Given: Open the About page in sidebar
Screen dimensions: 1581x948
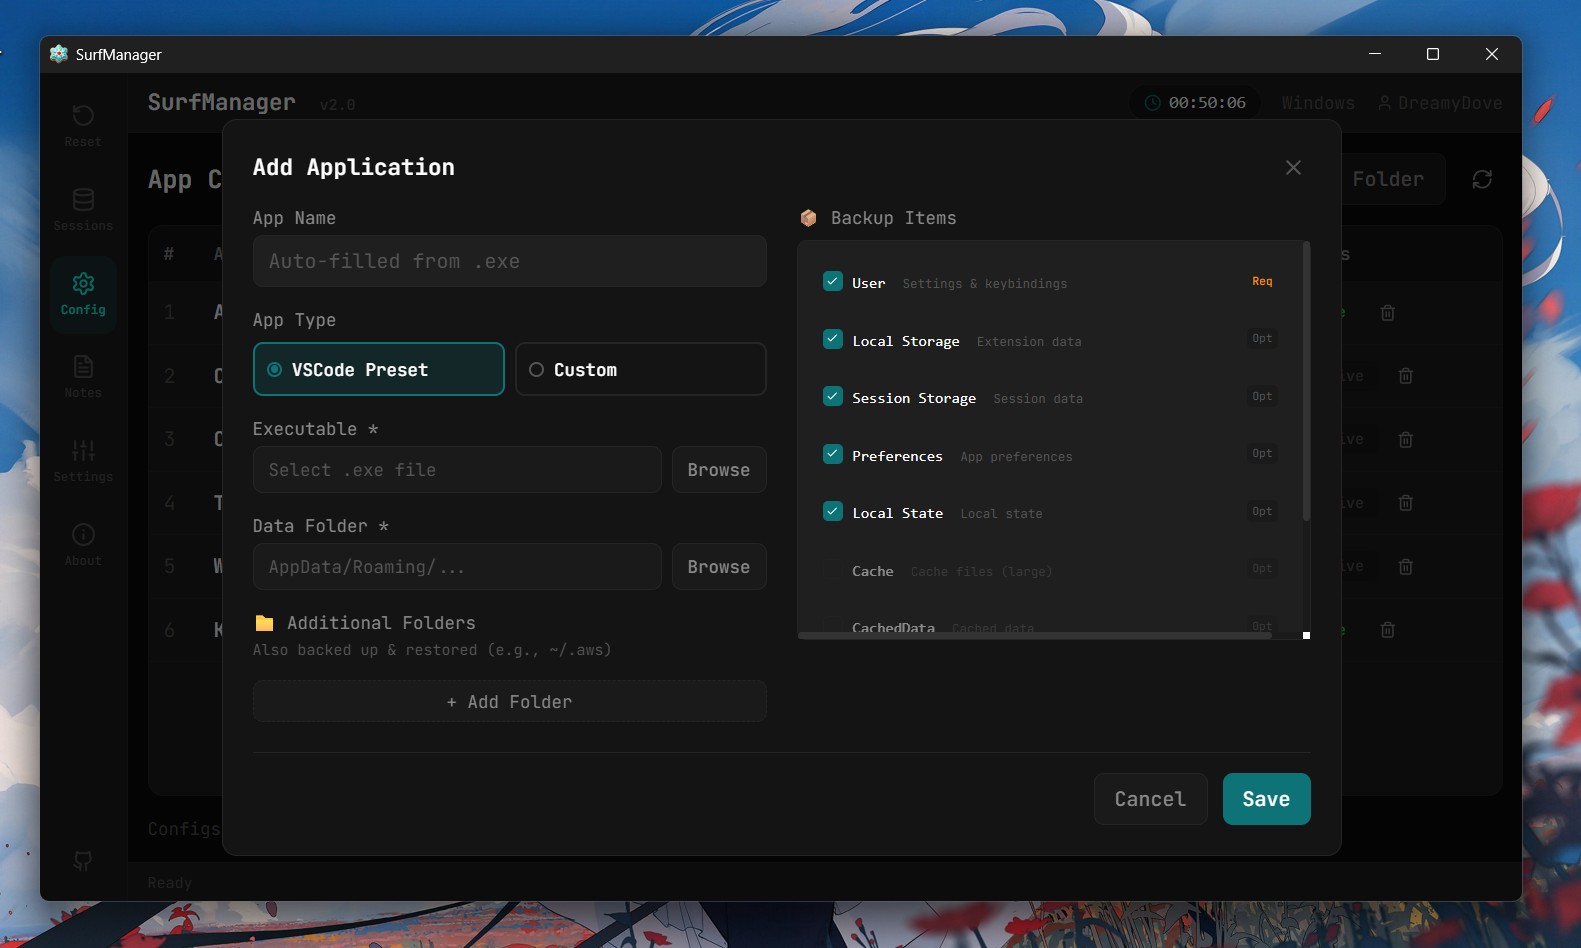Looking at the screenshot, I should coord(83,545).
